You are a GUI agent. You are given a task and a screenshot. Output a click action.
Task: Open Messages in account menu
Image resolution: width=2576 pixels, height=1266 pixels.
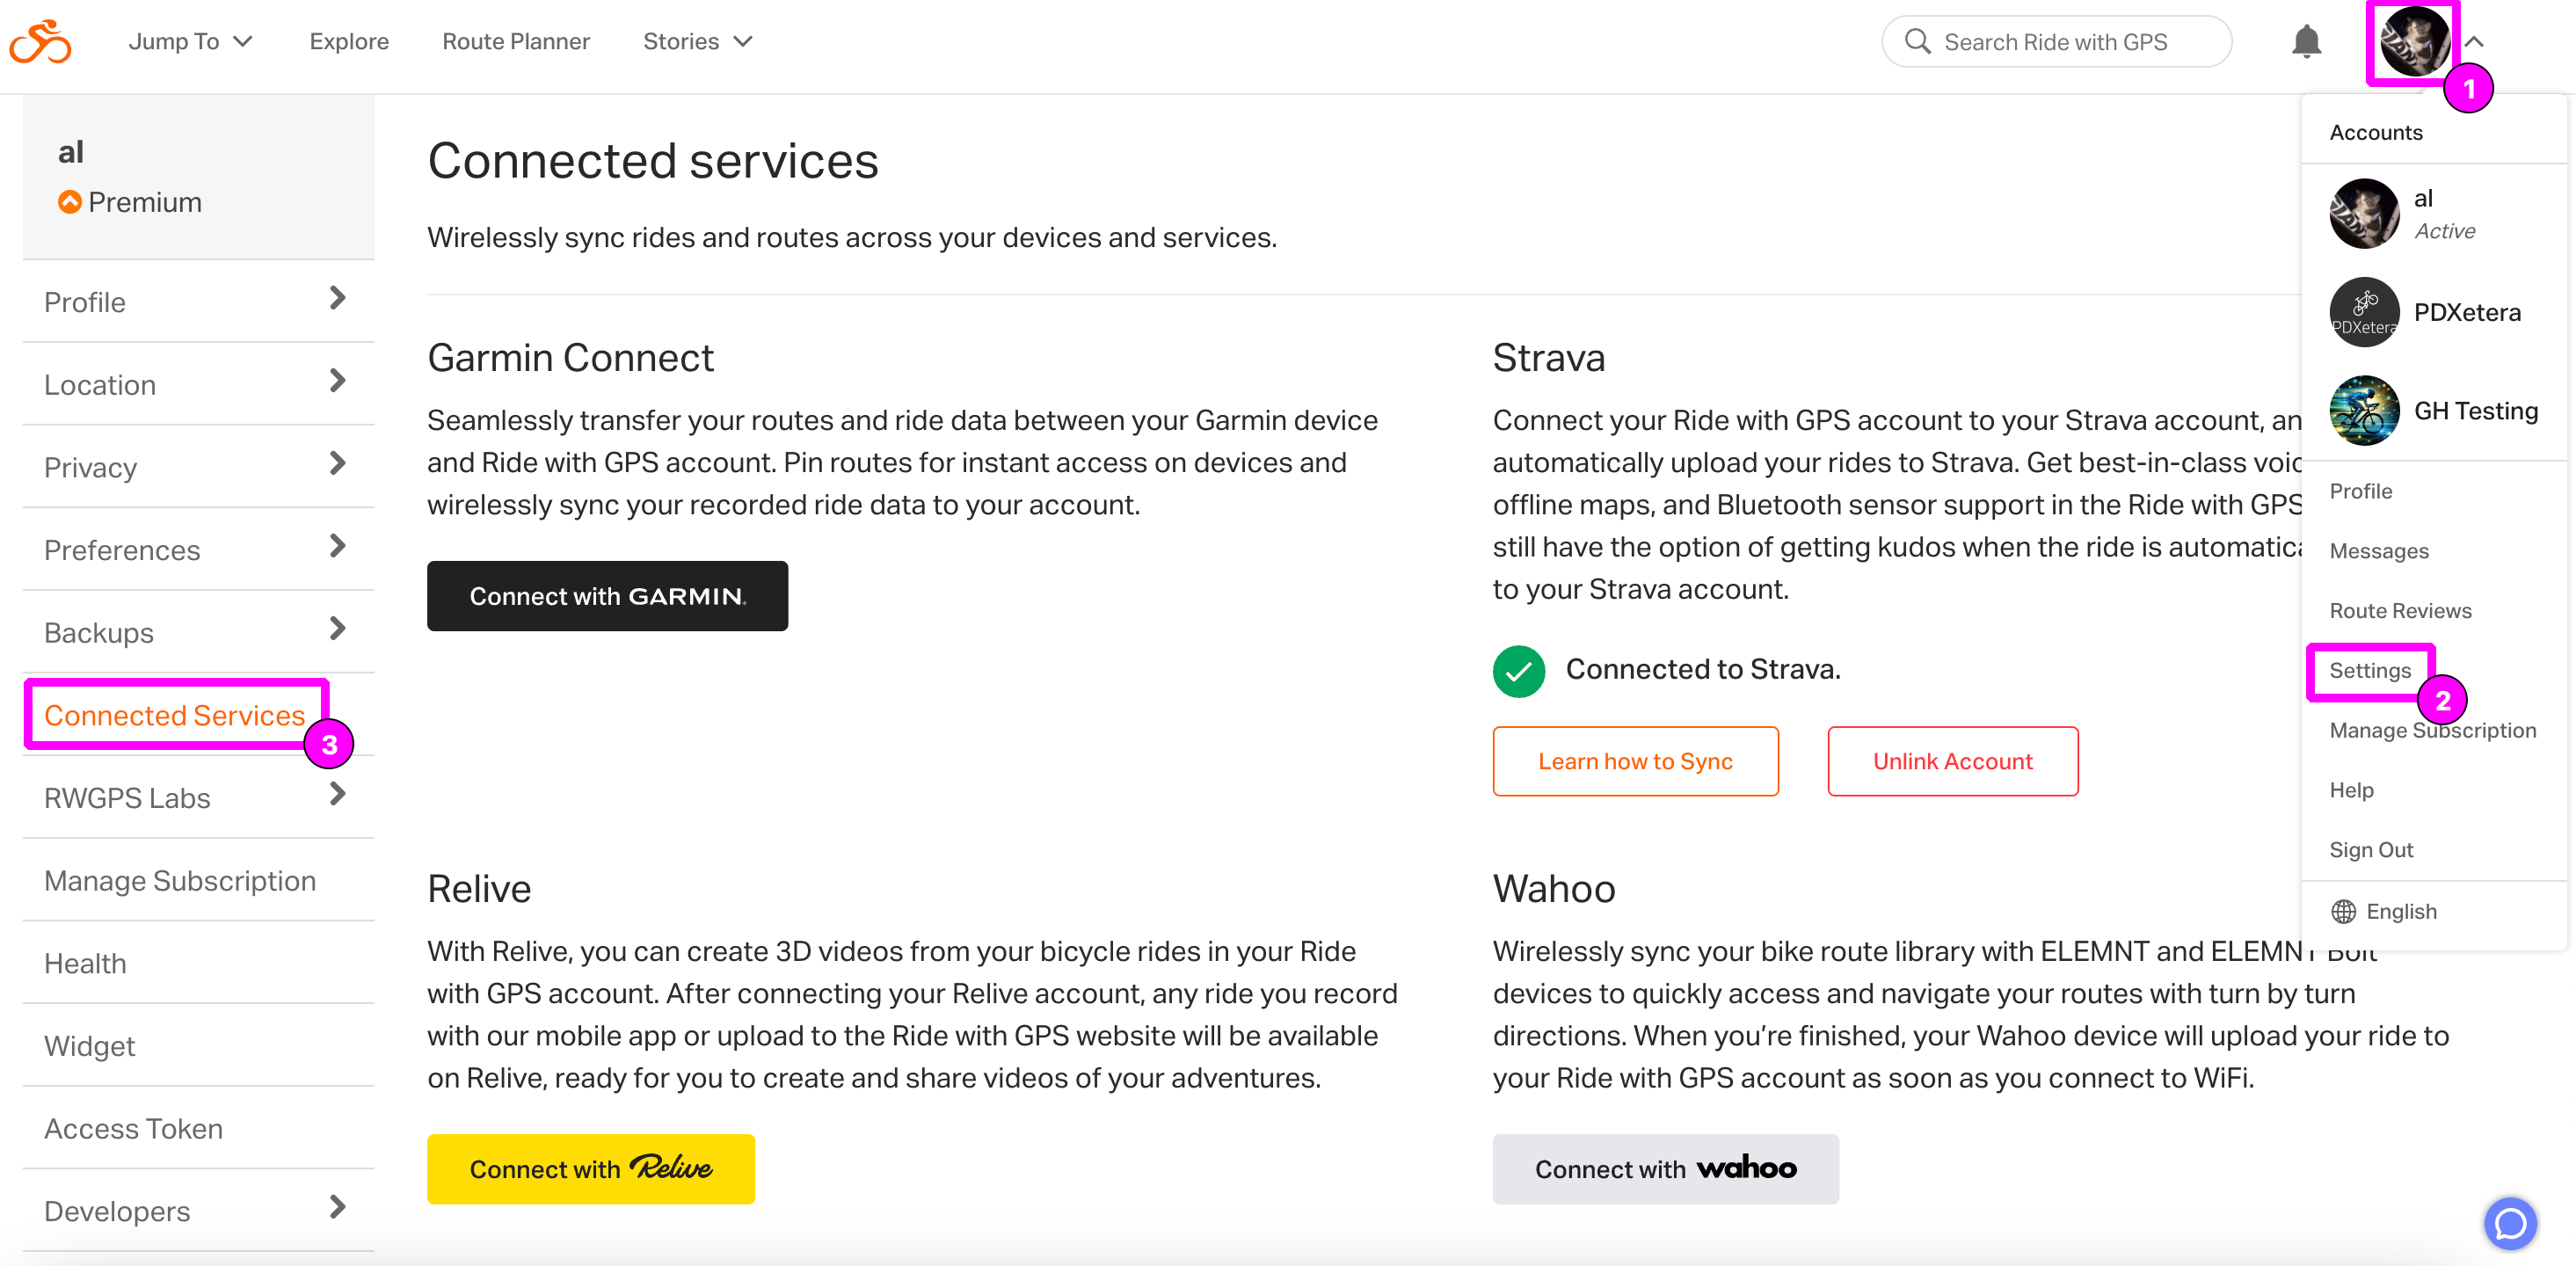[x=2378, y=551]
